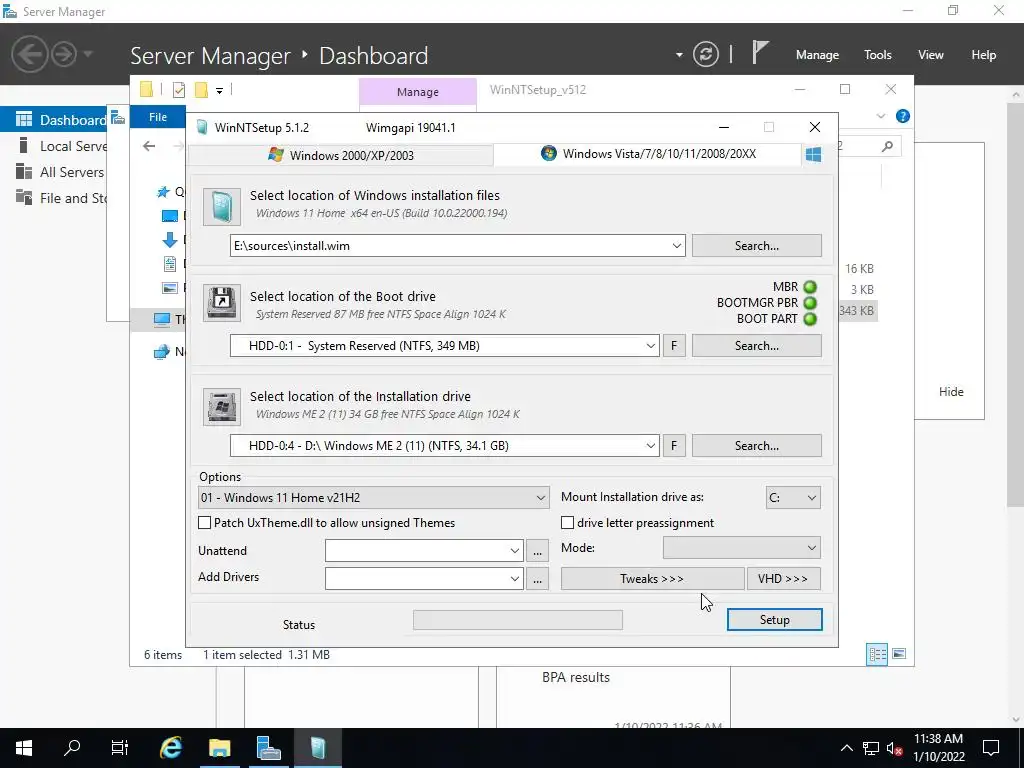This screenshot has width=1024, height=768.
Task: Open Task View on the taskbar
Action: (120, 748)
